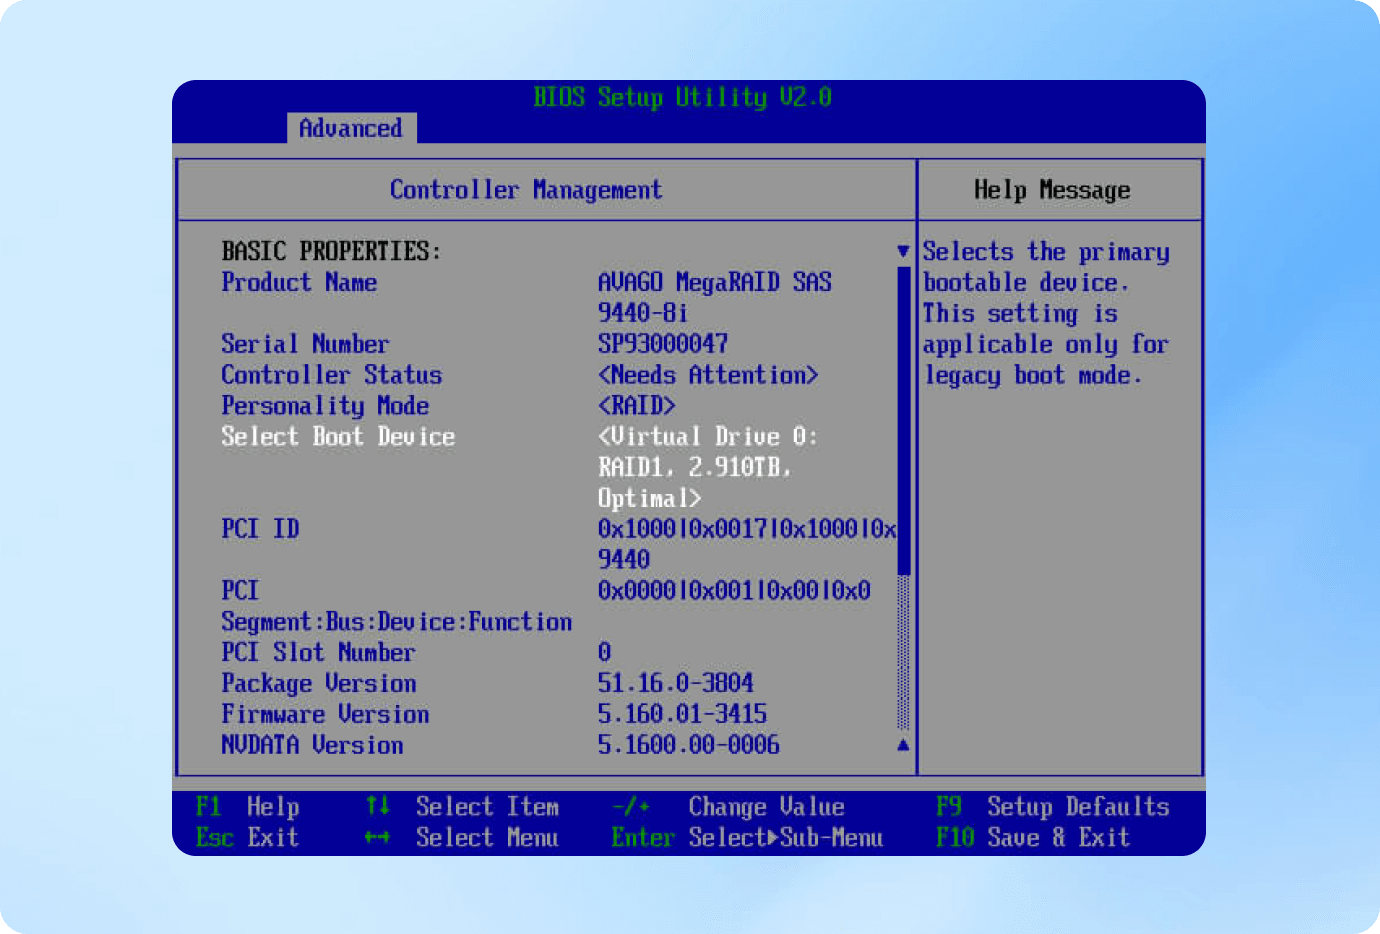Click the PCI ID value 0x1000|0x0017
This screenshot has width=1380, height=934.
coord(747,544)
